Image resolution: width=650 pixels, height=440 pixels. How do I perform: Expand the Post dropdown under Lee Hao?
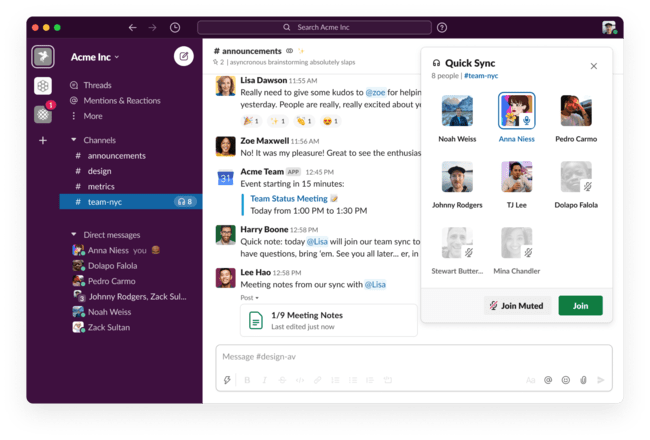[250, 298]
